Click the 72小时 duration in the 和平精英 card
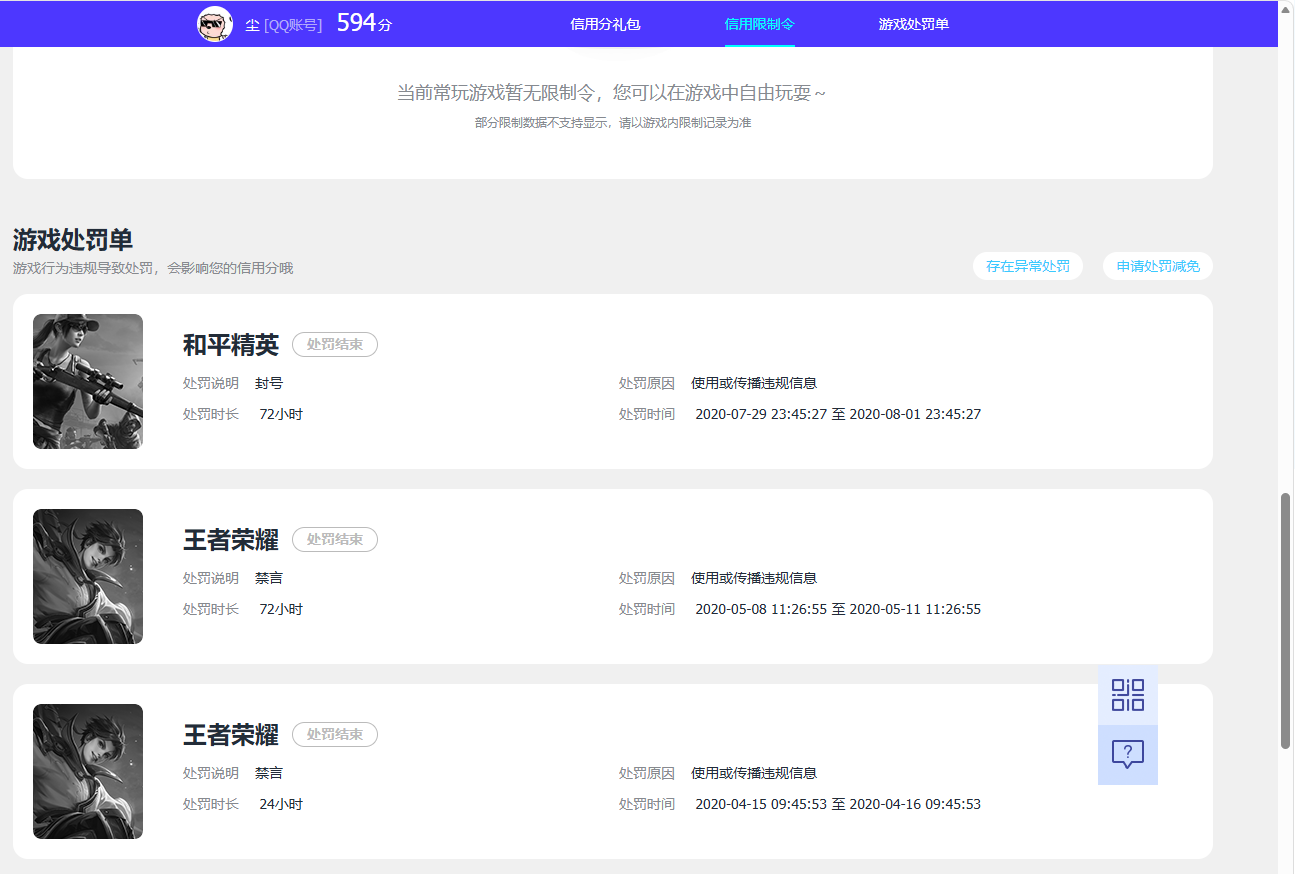 281,414
